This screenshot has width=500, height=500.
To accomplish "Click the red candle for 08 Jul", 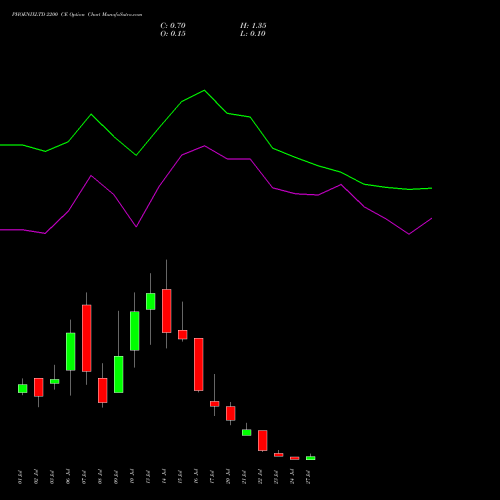I will pos(103,390).
